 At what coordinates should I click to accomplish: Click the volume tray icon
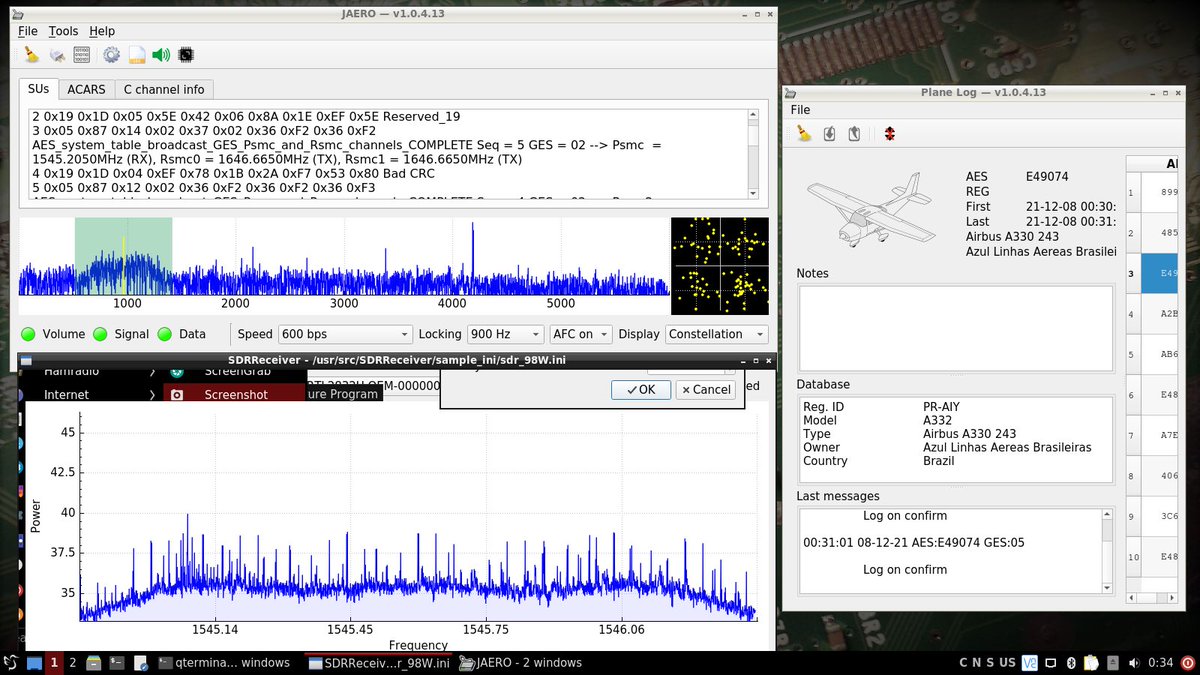[x=1133, y=662]
